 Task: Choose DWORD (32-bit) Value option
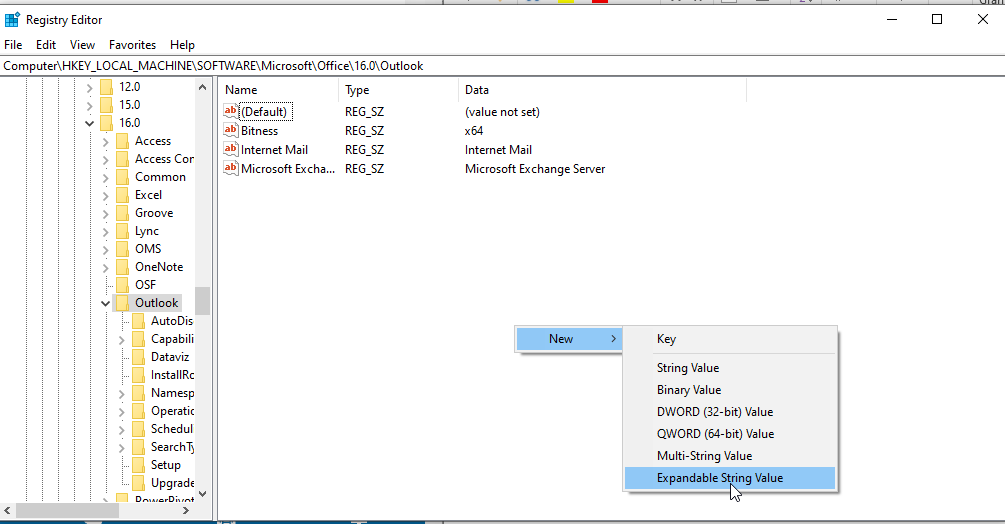coord(730,412)
